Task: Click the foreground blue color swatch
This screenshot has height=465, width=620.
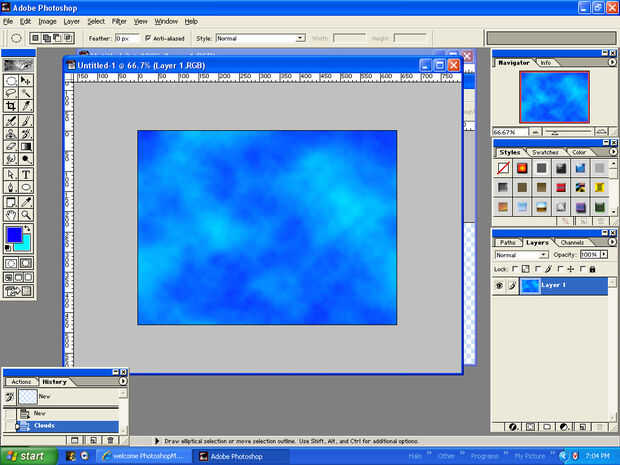Action: point(14,234)
